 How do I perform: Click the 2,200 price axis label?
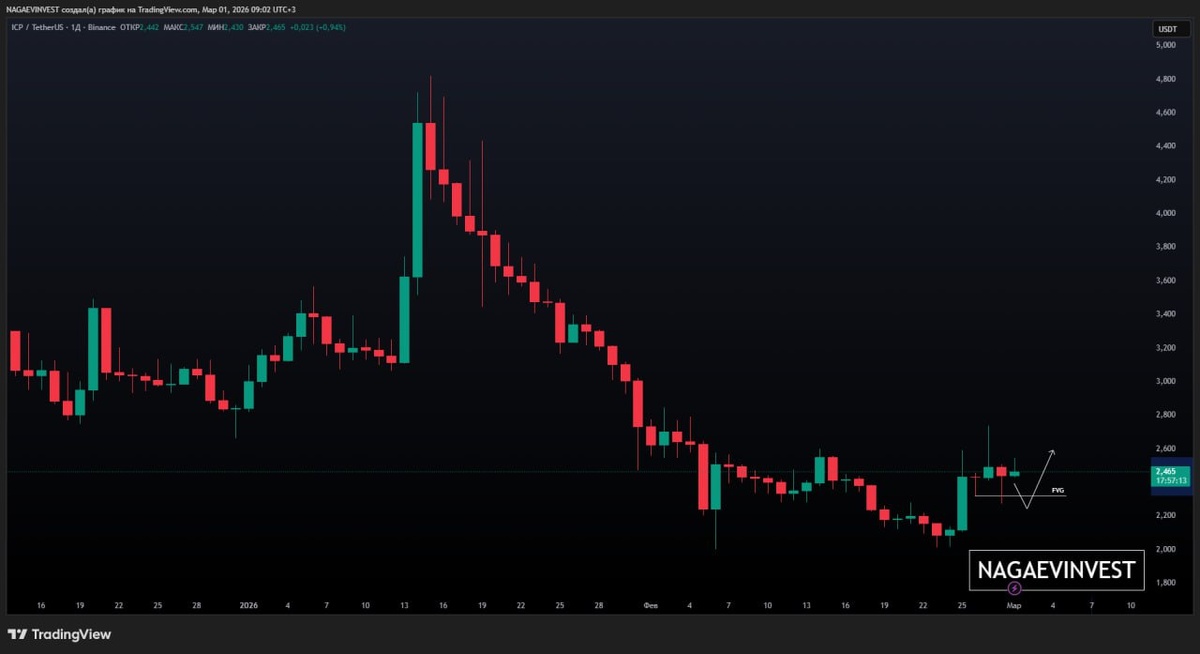[x=1165, y=516]
